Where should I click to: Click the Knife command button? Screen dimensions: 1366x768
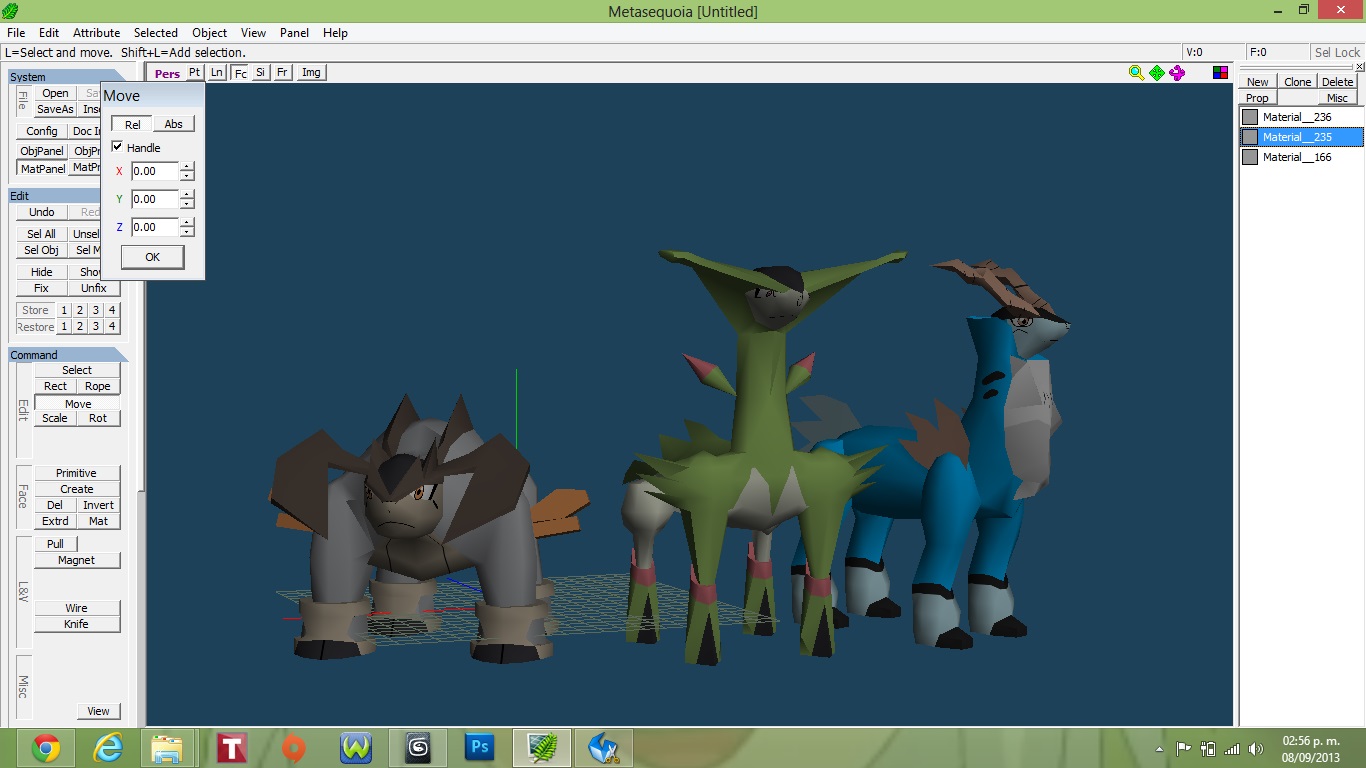pyautogui.click(x=77, y=624)
